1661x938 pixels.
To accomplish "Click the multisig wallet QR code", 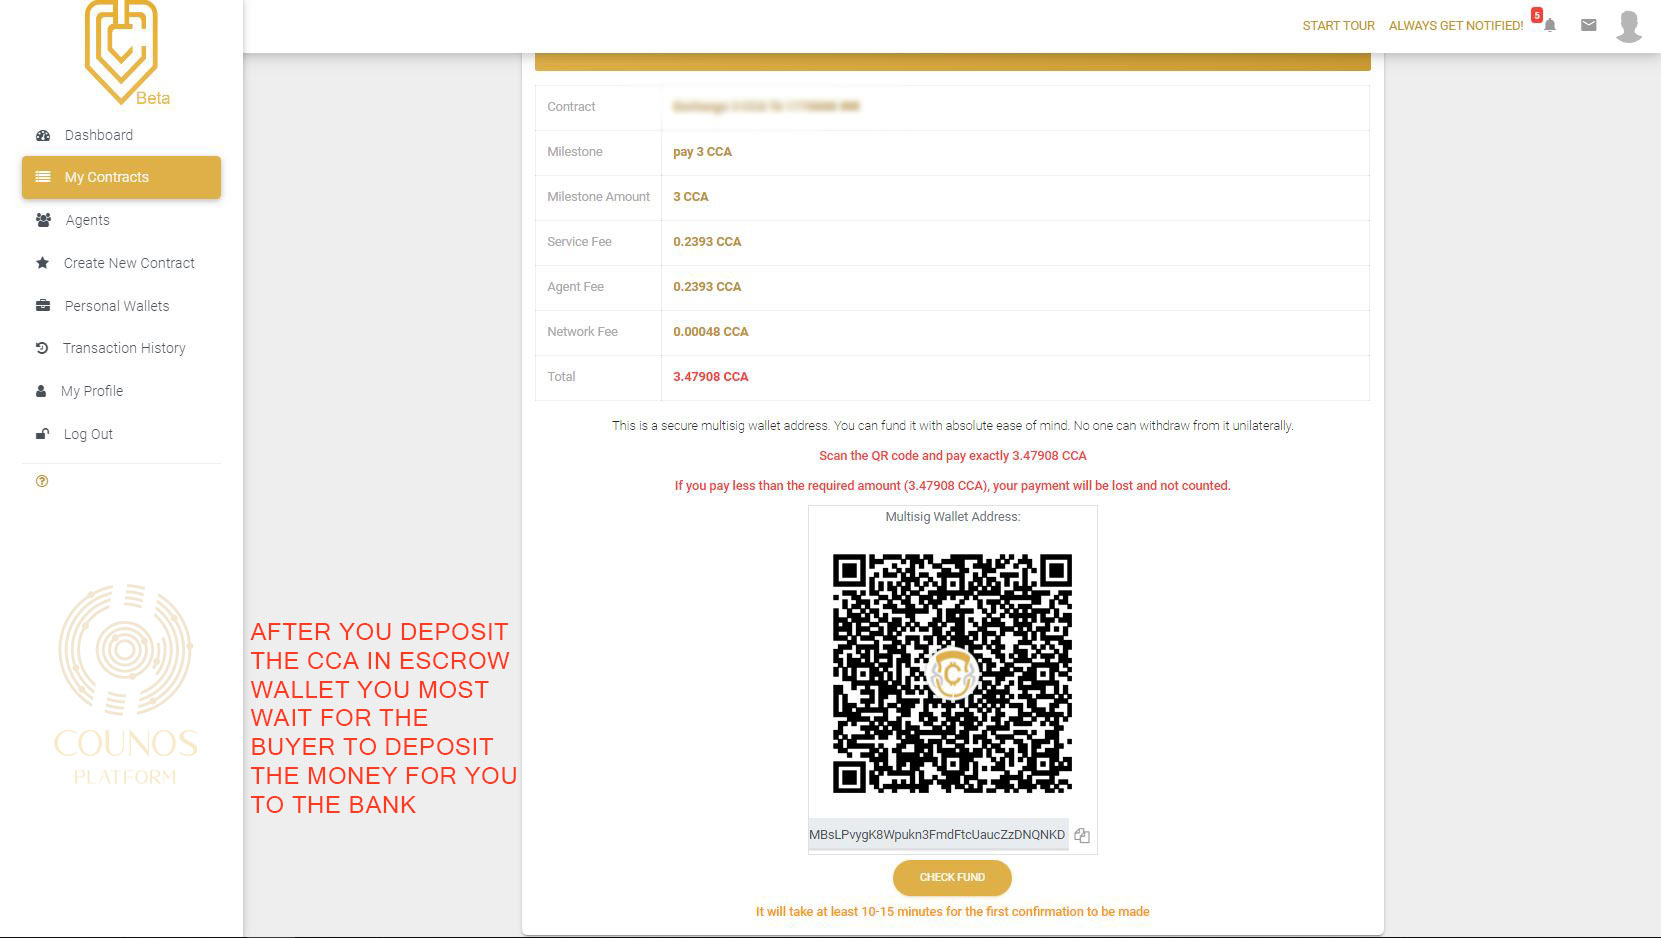I will pyautogui.click(x=952, y=673).
